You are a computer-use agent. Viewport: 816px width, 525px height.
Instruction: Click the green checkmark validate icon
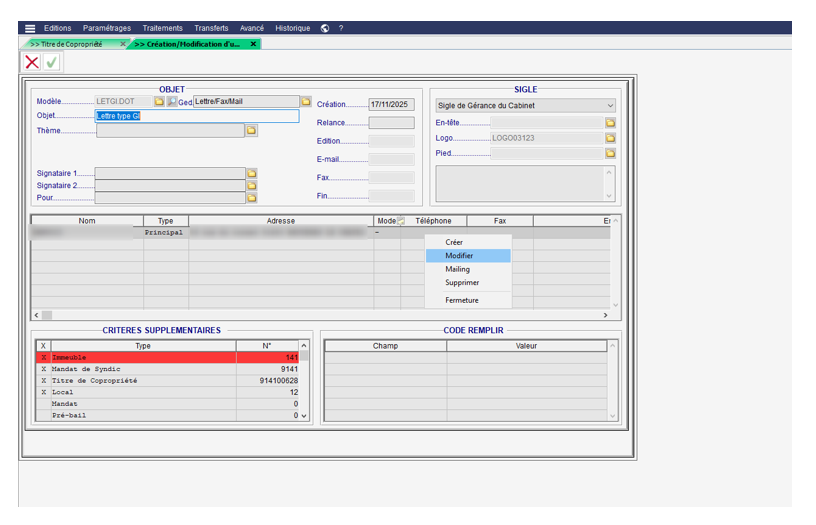tap(51, 62)
